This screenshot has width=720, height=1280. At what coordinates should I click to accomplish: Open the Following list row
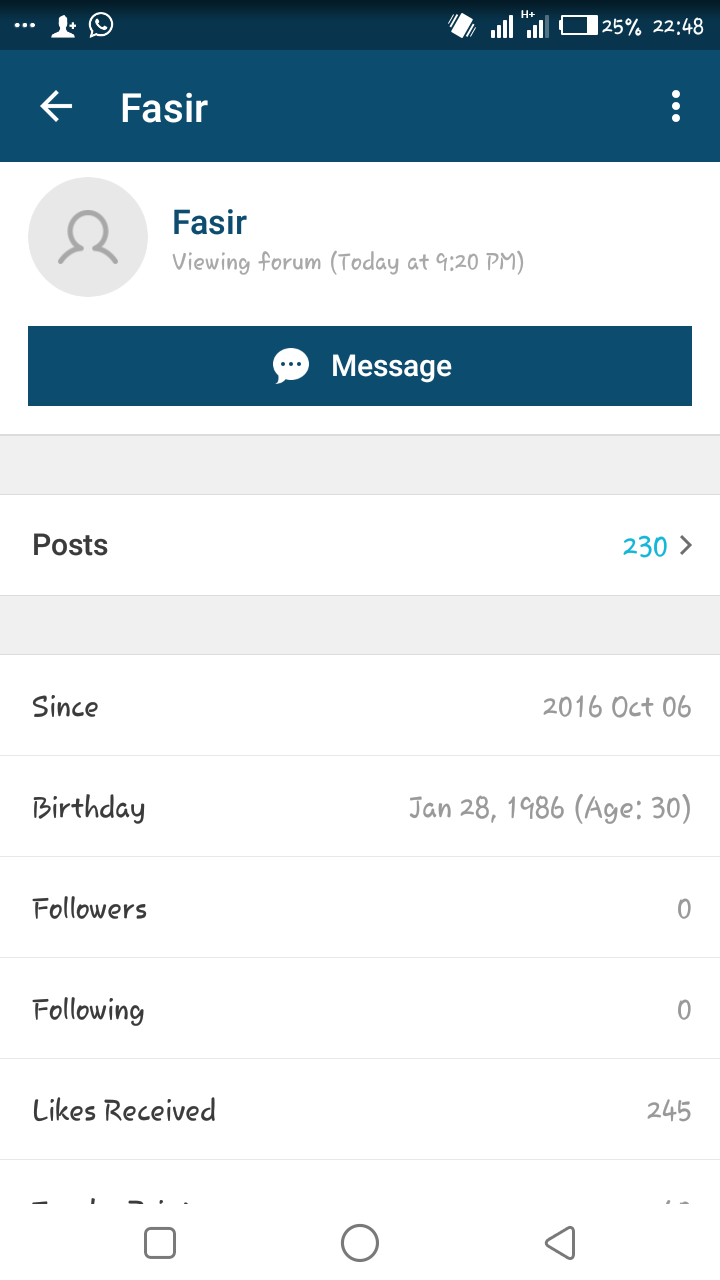(x=360, y=1009)
